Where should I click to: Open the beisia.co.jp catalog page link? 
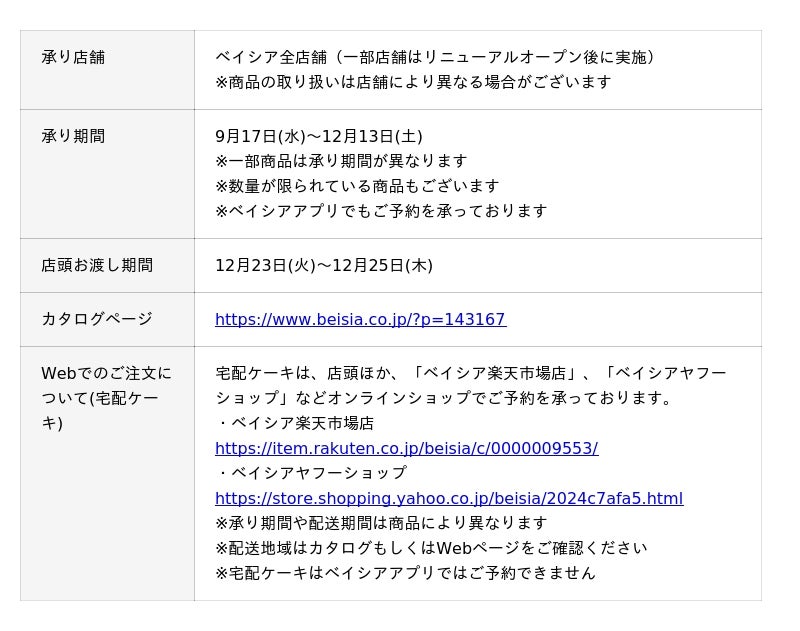[x=360, y=320]
